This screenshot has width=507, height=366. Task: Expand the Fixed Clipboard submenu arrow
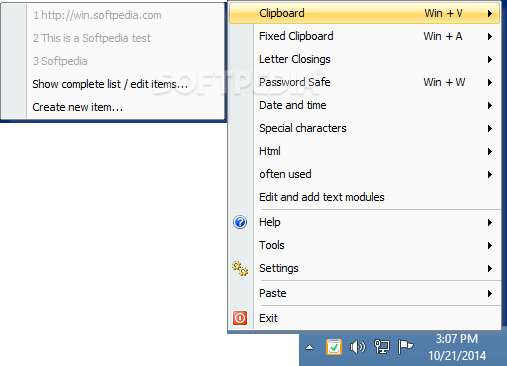[x=490, y=36]
